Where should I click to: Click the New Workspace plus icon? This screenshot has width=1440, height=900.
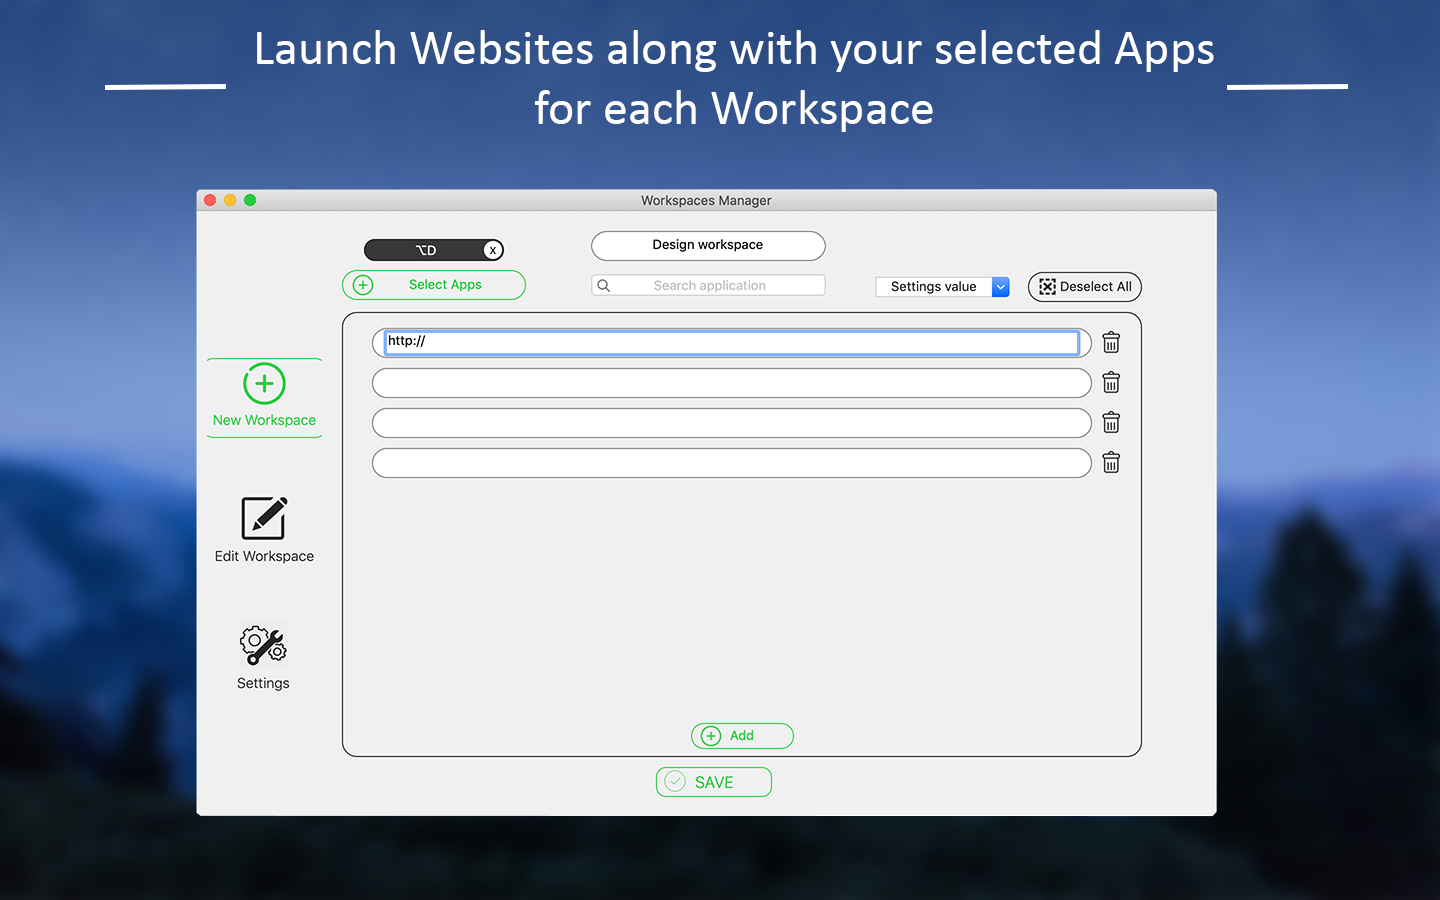coord(263,383)
